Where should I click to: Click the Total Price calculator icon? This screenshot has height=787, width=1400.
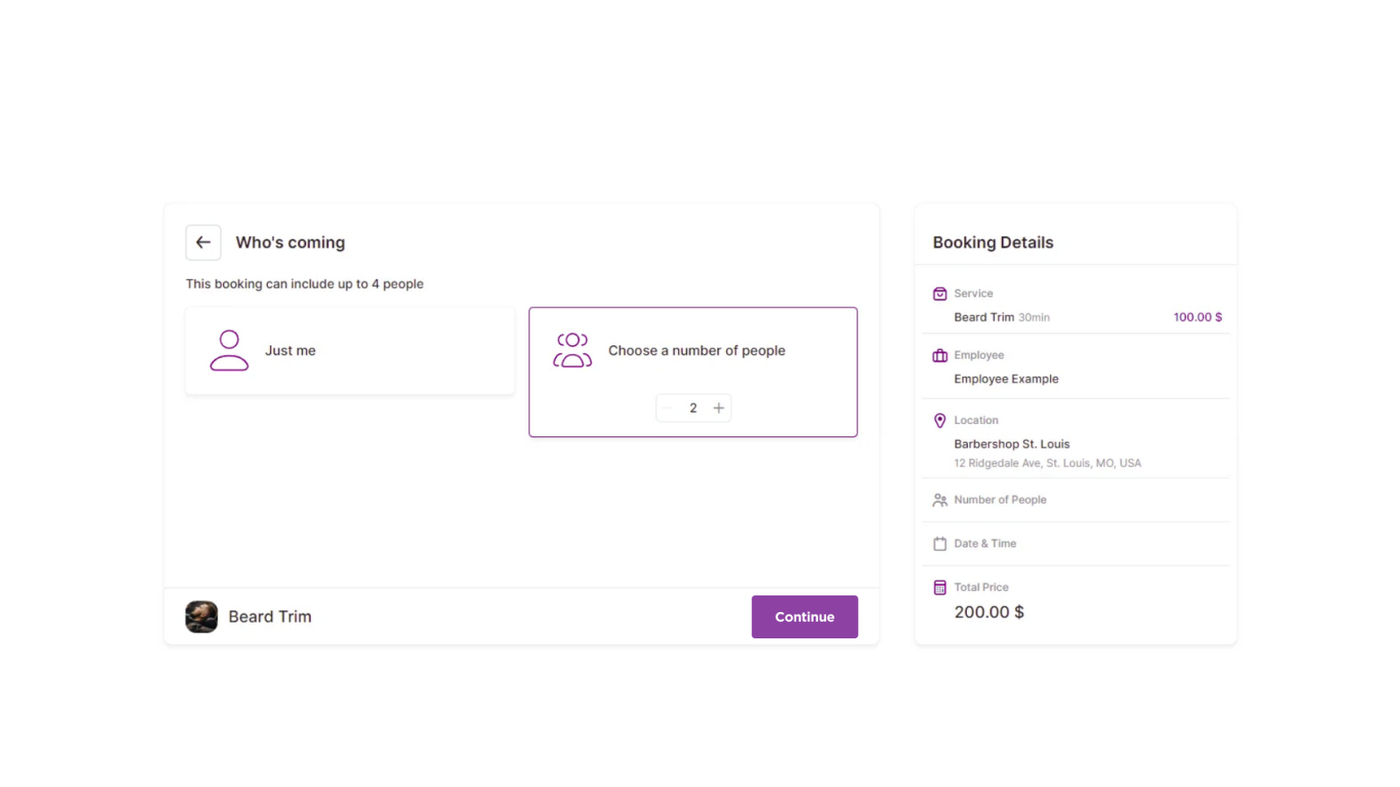(x=940, y=588)
